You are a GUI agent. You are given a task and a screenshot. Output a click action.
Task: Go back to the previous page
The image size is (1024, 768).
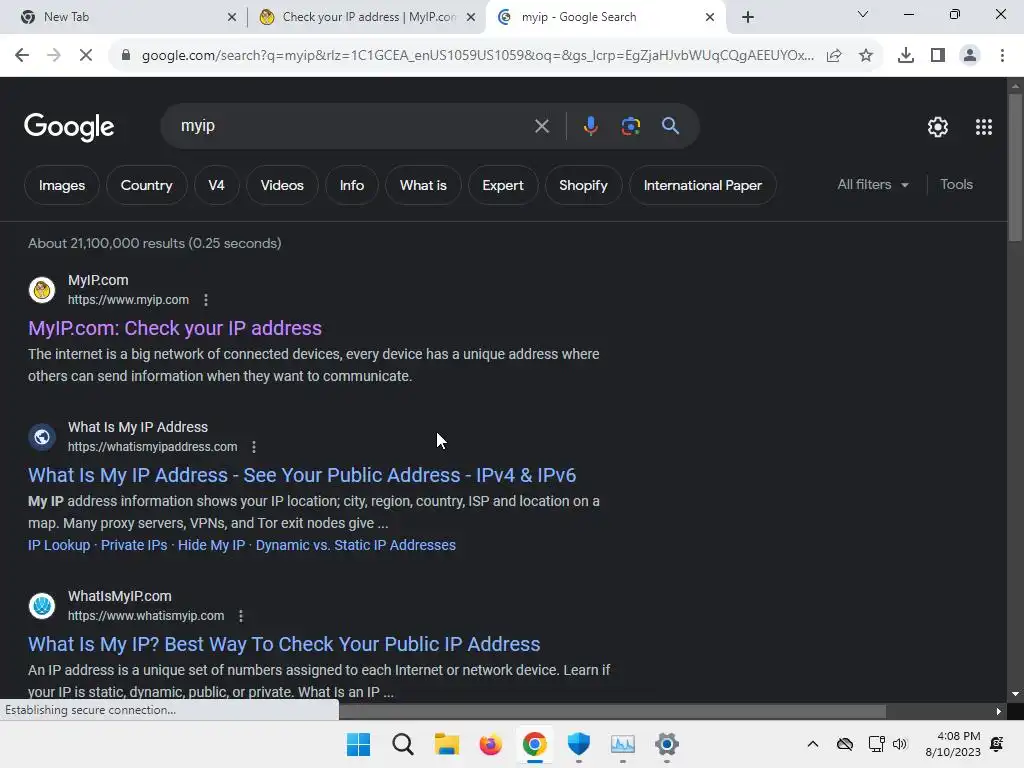22,56
